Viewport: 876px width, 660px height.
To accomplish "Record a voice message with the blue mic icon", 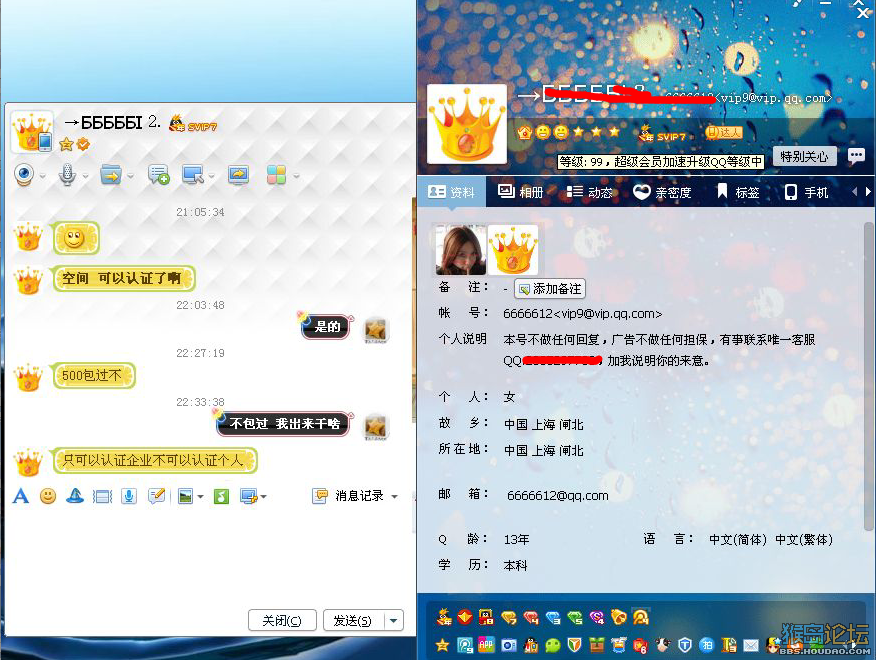I will click(x=129, y=496).
